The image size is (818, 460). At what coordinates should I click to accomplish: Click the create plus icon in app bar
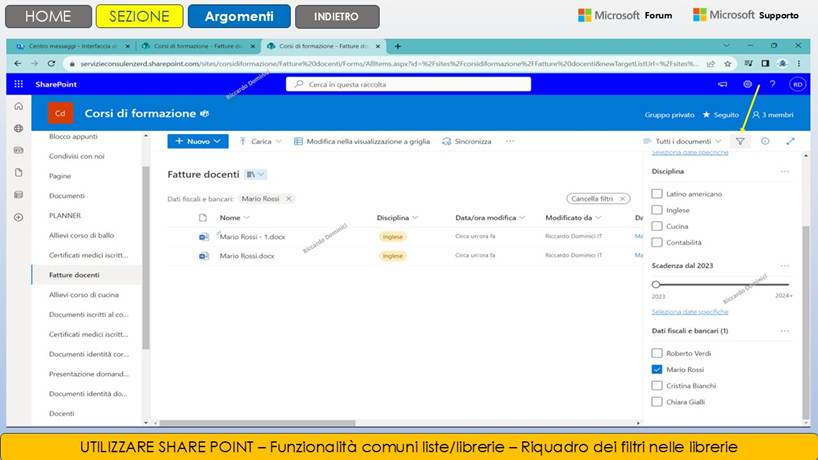[x=19, y=217]
